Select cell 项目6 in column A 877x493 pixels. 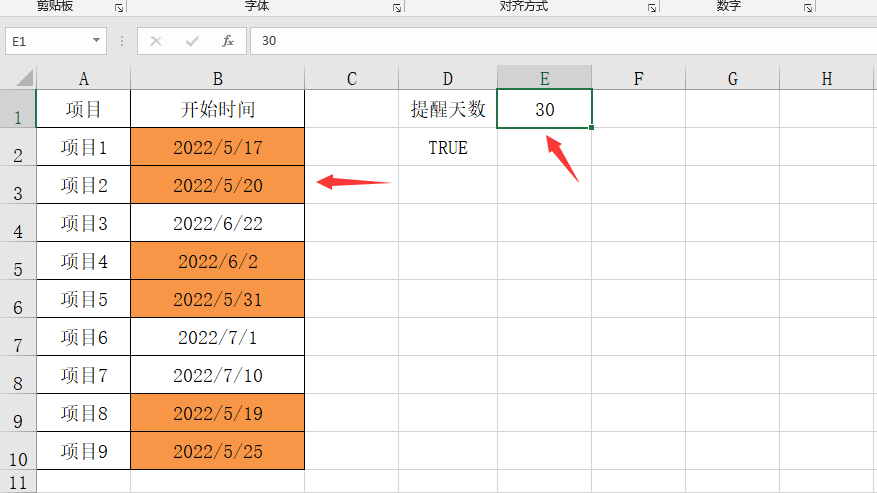pyautogui.click(x=83, y=337)
